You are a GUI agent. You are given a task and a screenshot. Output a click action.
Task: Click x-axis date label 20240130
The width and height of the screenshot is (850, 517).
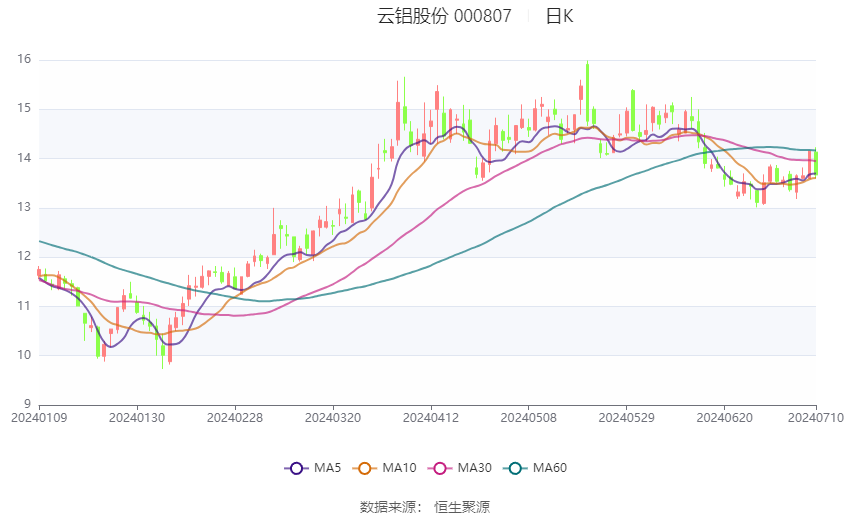point(137,418)
